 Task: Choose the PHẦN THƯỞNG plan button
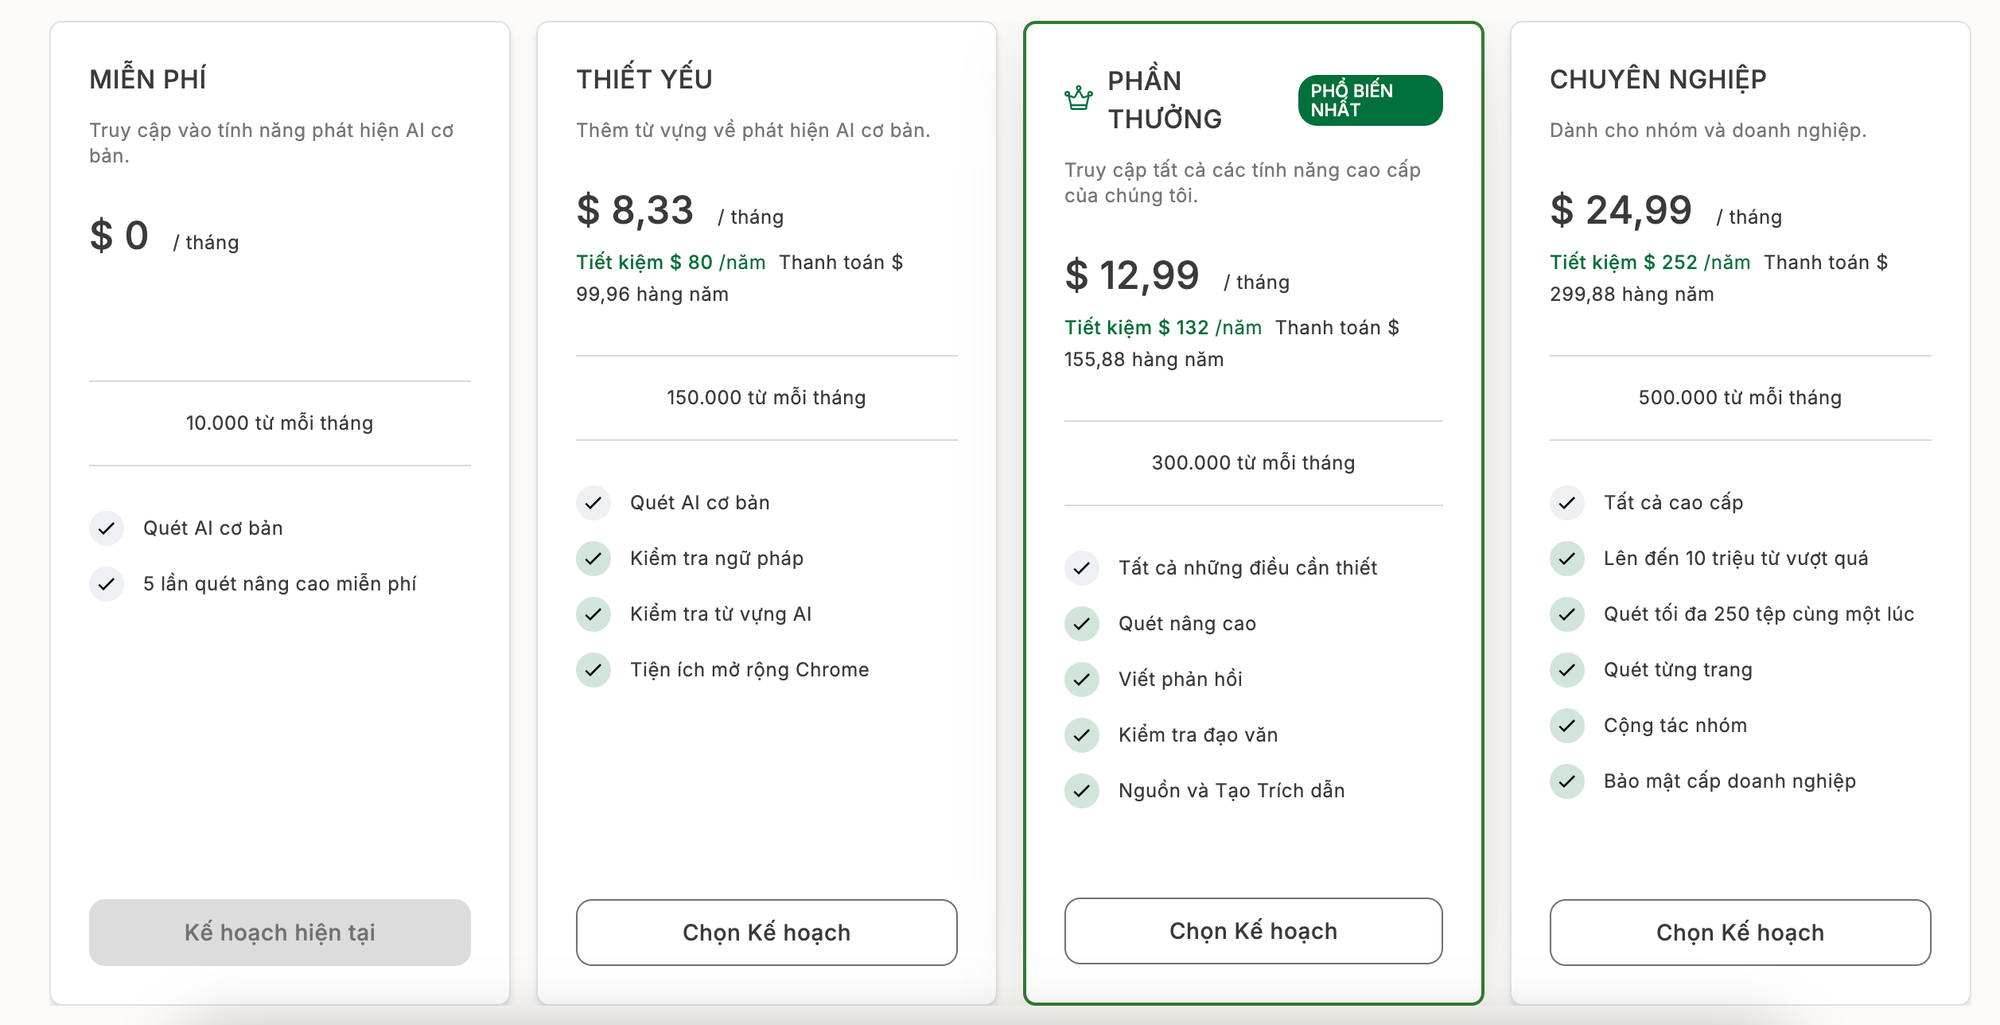coord(1253,931)
